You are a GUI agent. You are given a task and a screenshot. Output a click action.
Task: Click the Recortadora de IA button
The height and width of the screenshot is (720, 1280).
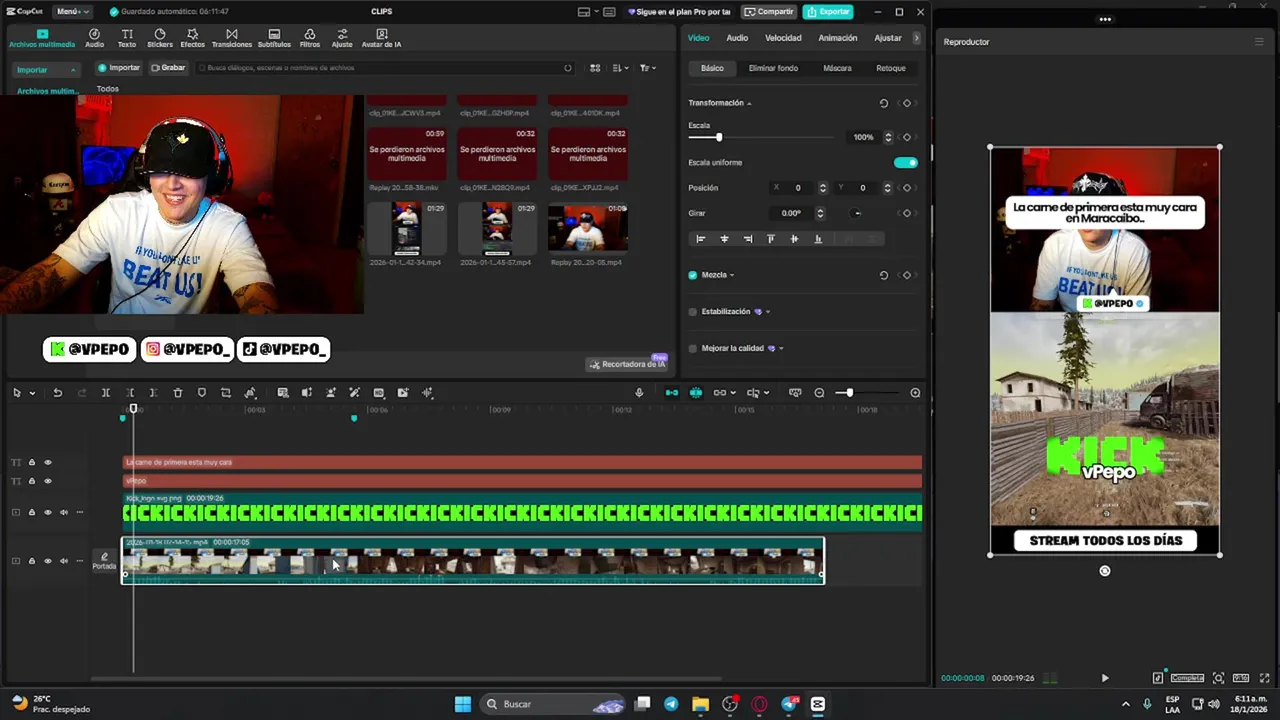[x=627, y=364]
